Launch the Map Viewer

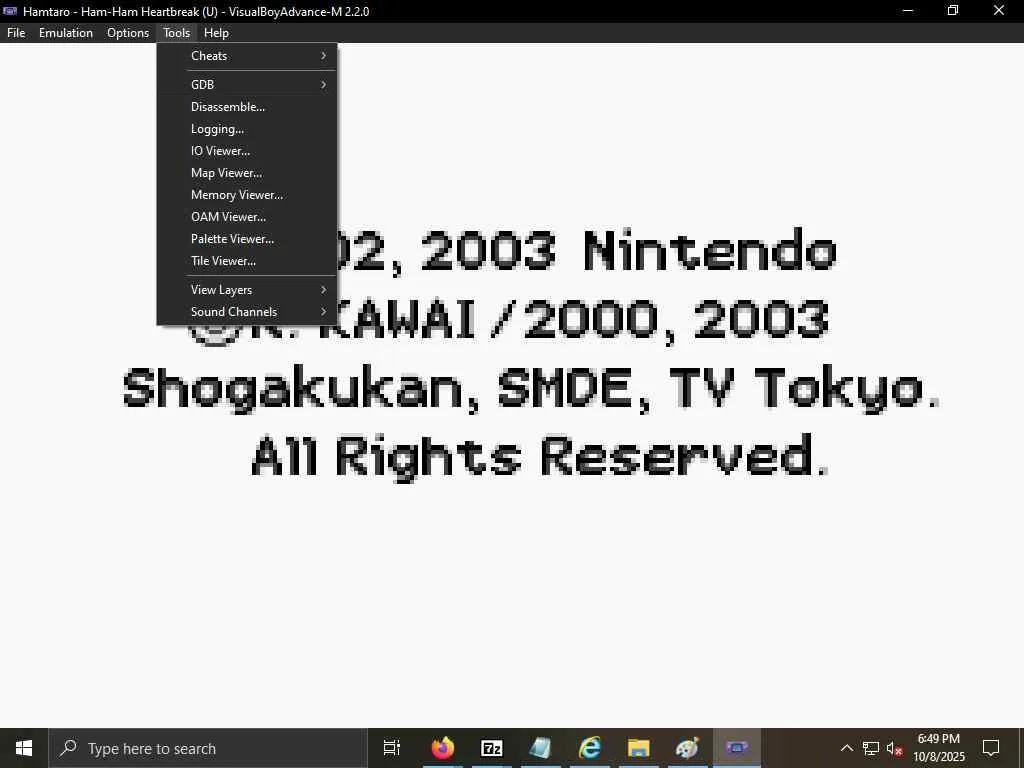tap(247, 173)
